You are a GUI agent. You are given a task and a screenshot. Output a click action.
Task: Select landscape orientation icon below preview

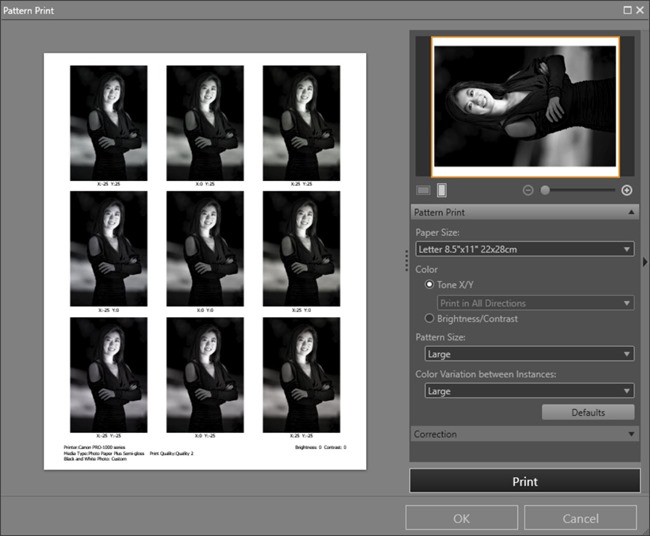(x=423, y=190)
